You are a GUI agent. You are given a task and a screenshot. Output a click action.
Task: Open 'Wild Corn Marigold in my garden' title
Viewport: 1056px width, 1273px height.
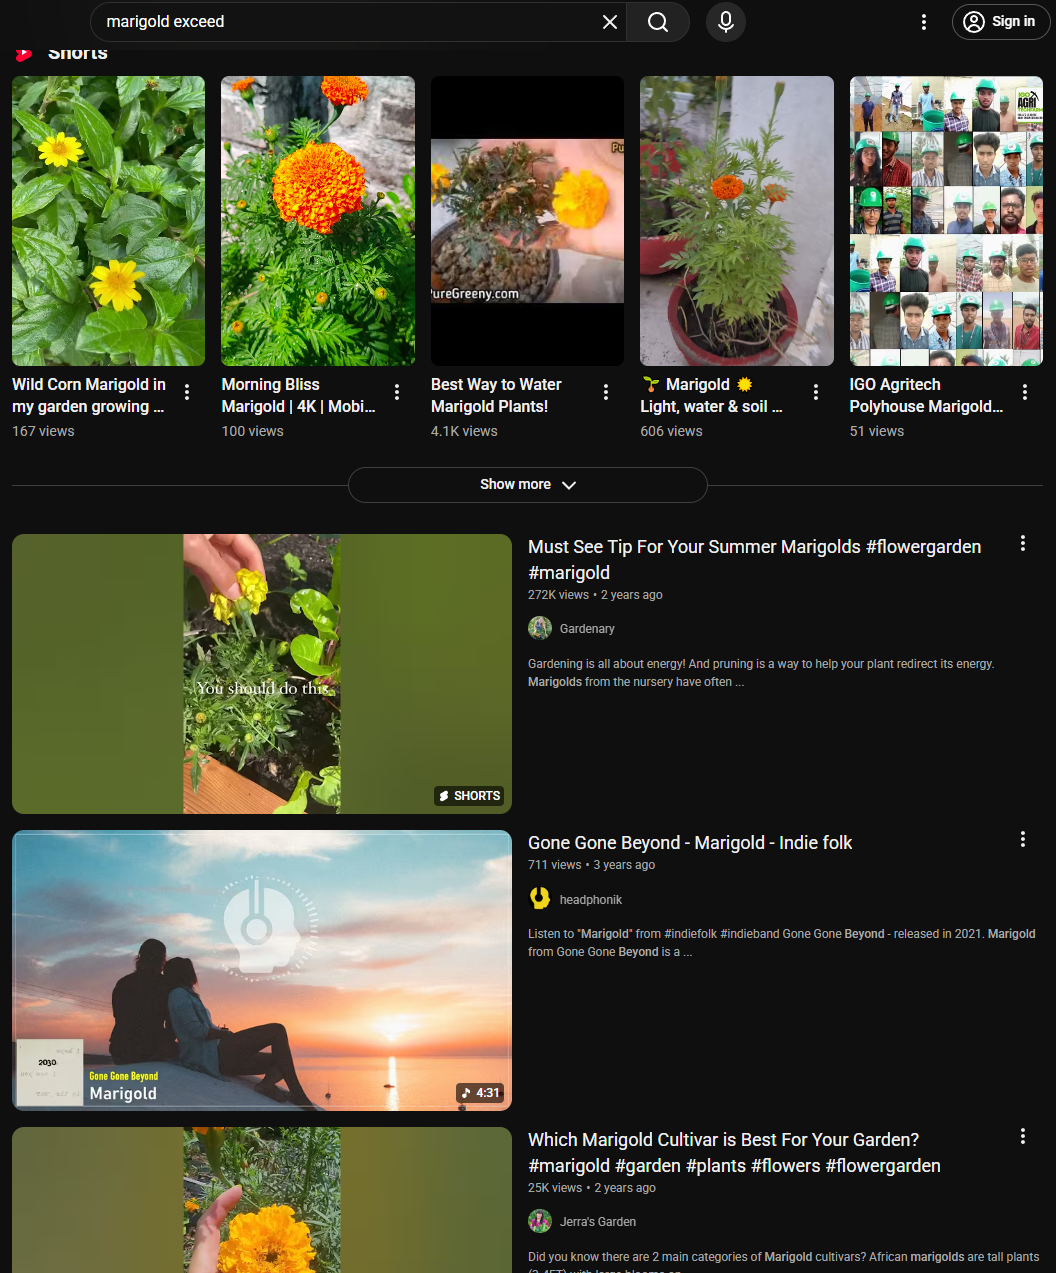click(89, 395)
